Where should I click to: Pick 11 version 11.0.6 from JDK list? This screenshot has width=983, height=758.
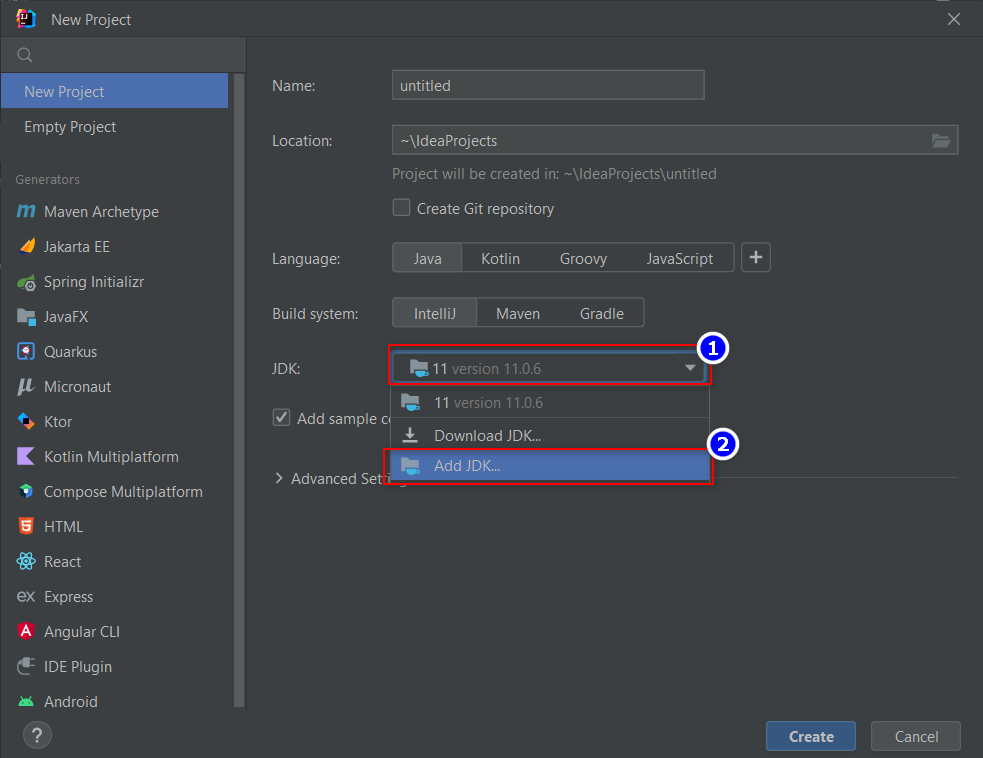pyautogui.click(x=550, y=403)
